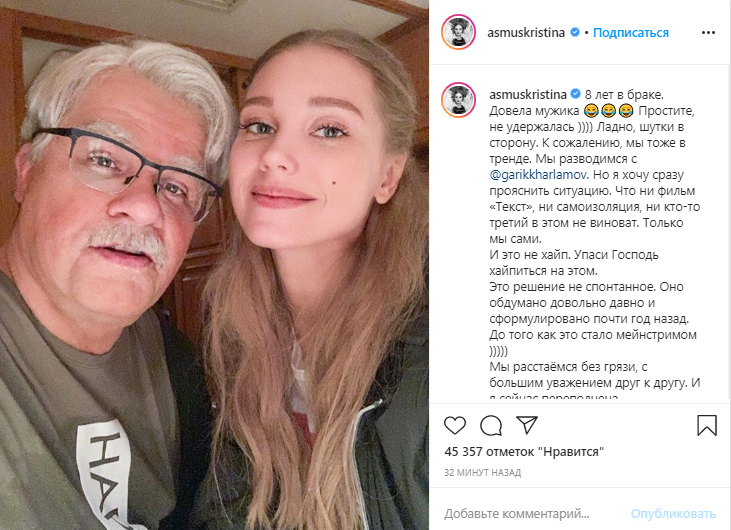Image resolution: width=731 pixels, height=530 pixels.
Task: Open asmuskristina profile from header username
Action: [x=526, y=33]
